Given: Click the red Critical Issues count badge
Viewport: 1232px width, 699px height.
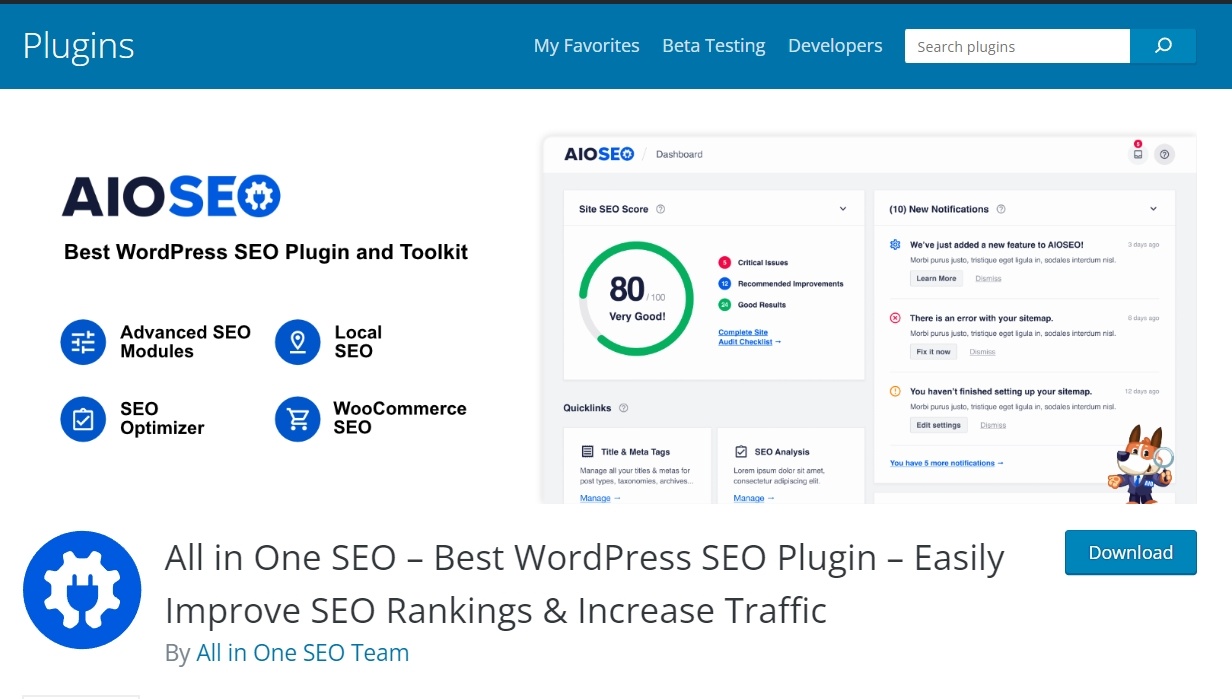Looking at the screenshot, I should (x=724, y=262).
